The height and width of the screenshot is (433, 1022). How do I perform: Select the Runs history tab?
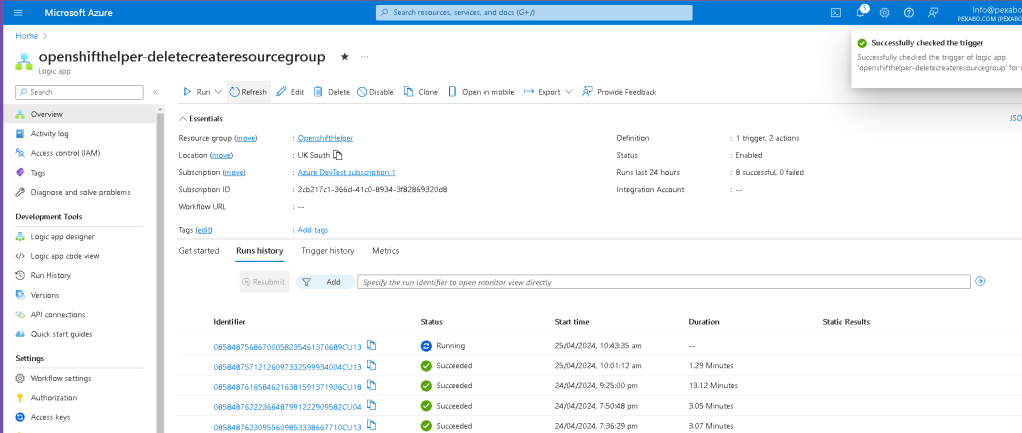[x=259, y=251]
